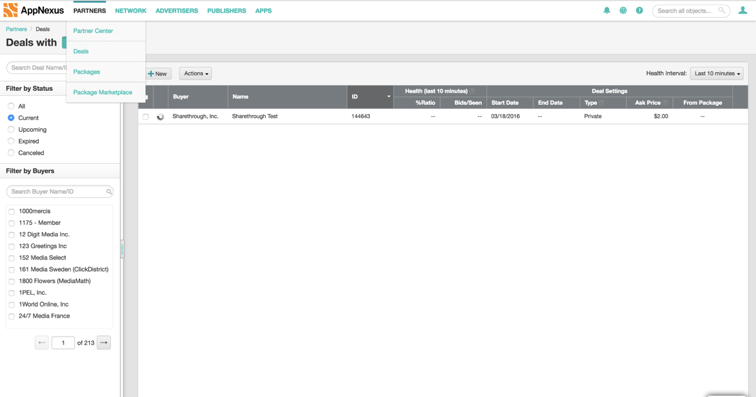Click the circular icon next to the bell
Screen dimensions: 756x397
point(623,11)
